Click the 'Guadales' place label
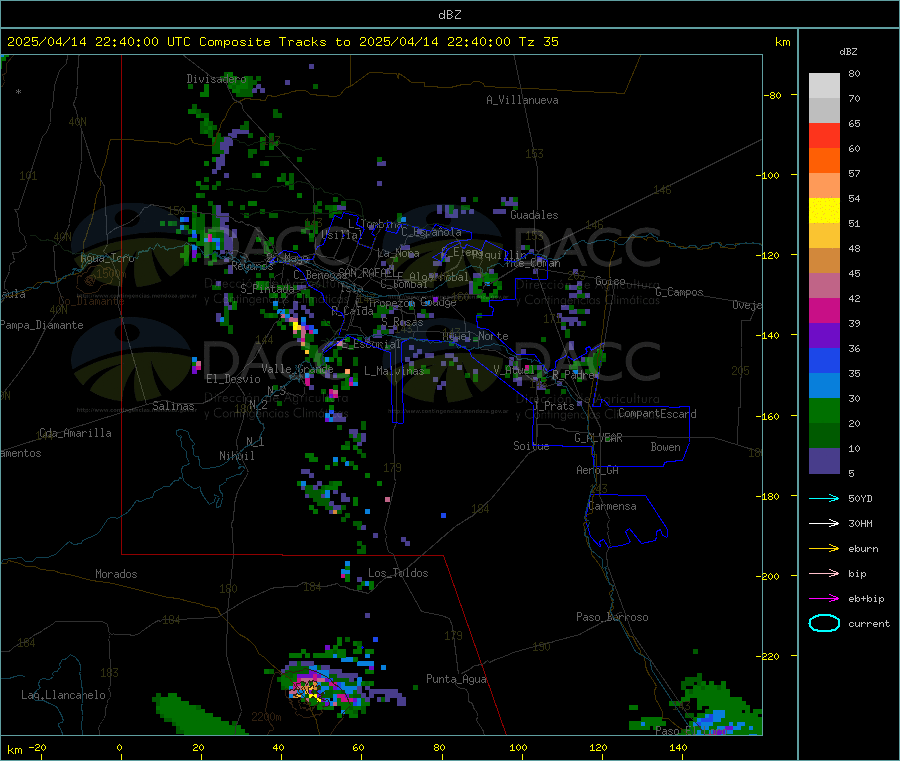 tap(534, 215)
